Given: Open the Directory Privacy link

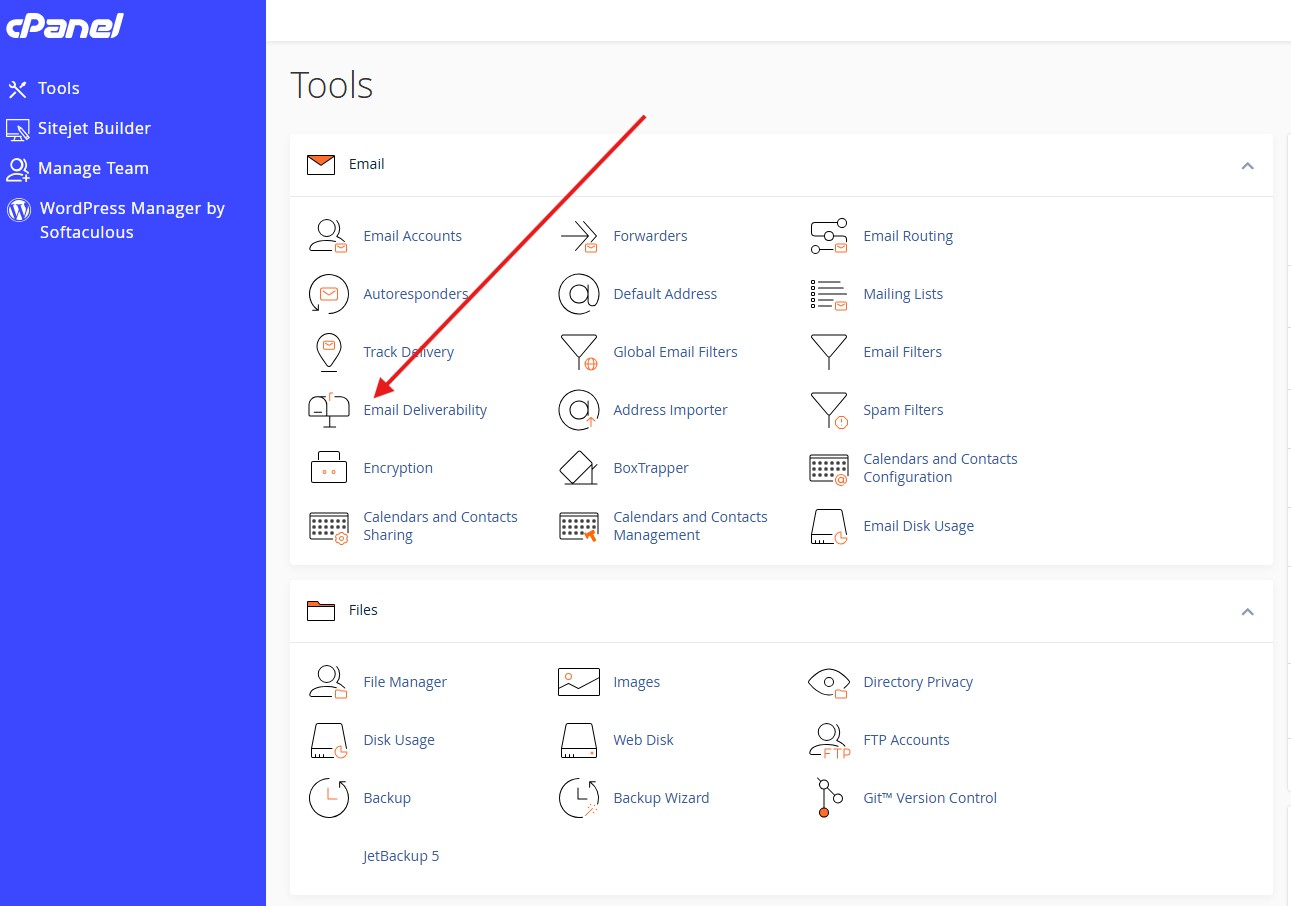Looking at the screenshot, I should pos(918,682).
